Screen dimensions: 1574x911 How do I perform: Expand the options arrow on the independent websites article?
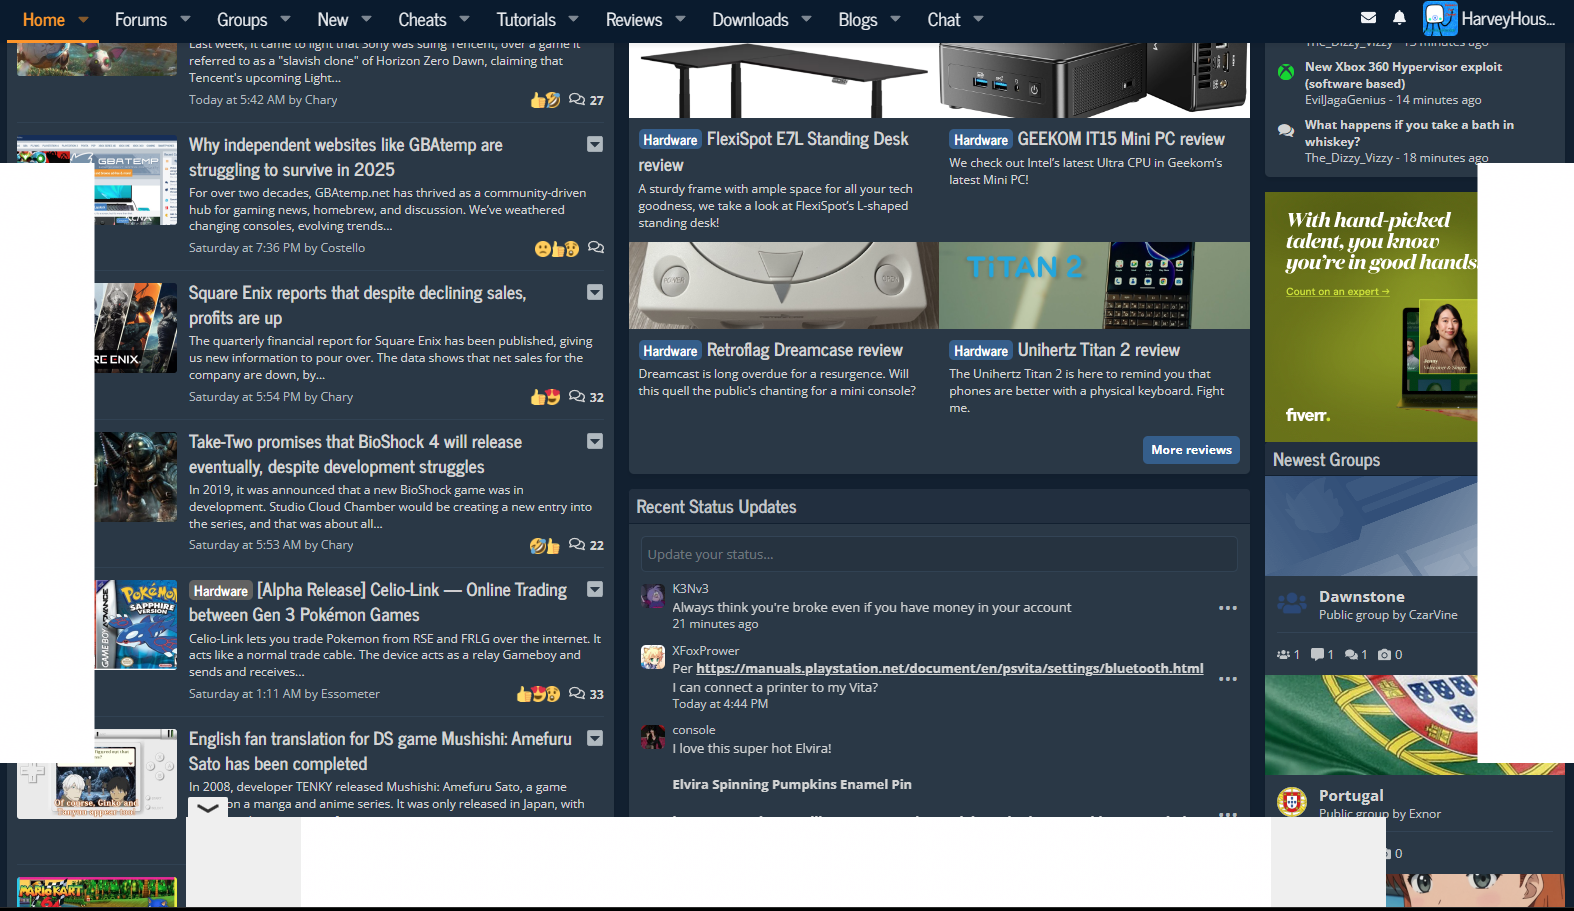(x=595, y=144)
